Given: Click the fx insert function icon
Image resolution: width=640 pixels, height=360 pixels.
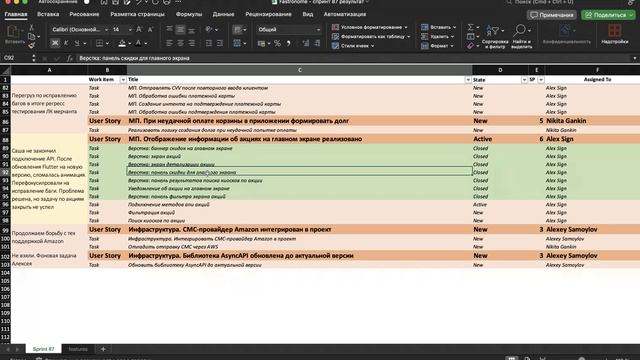Looking at the screenshot, I should pos(70,58).
